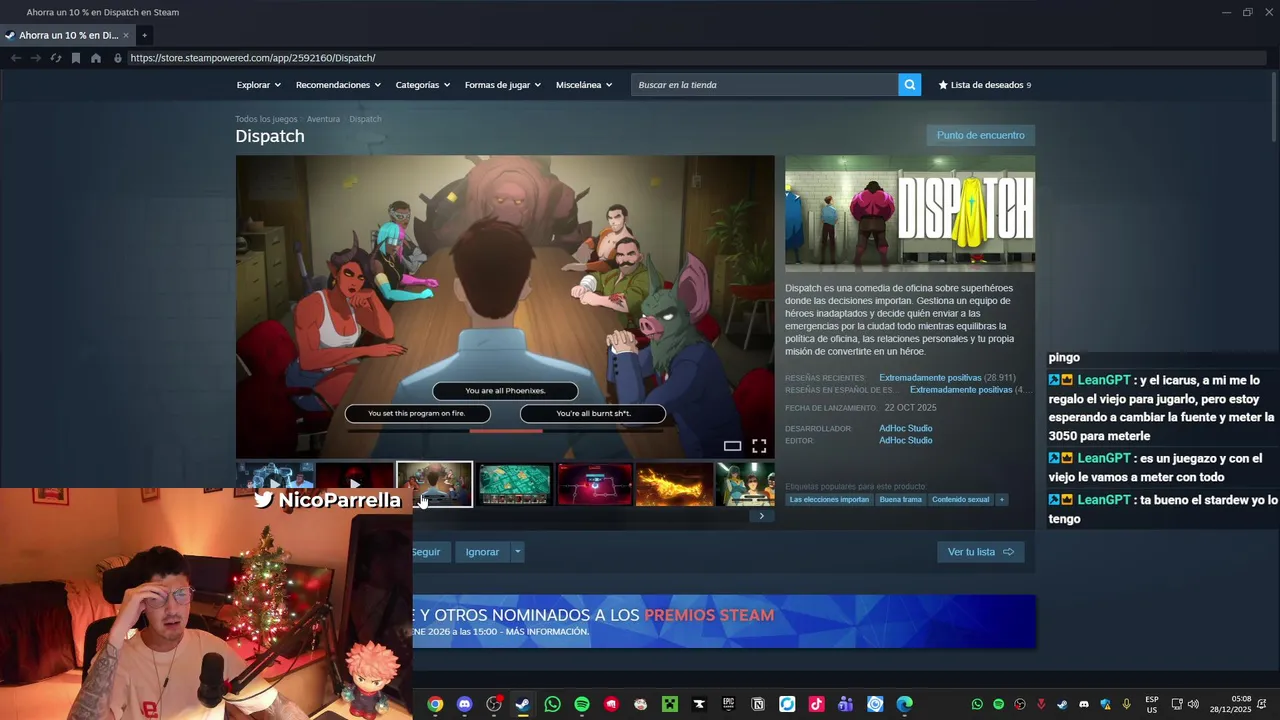
Task: Open Discord from the taskbar
Action: coord(464,704)
